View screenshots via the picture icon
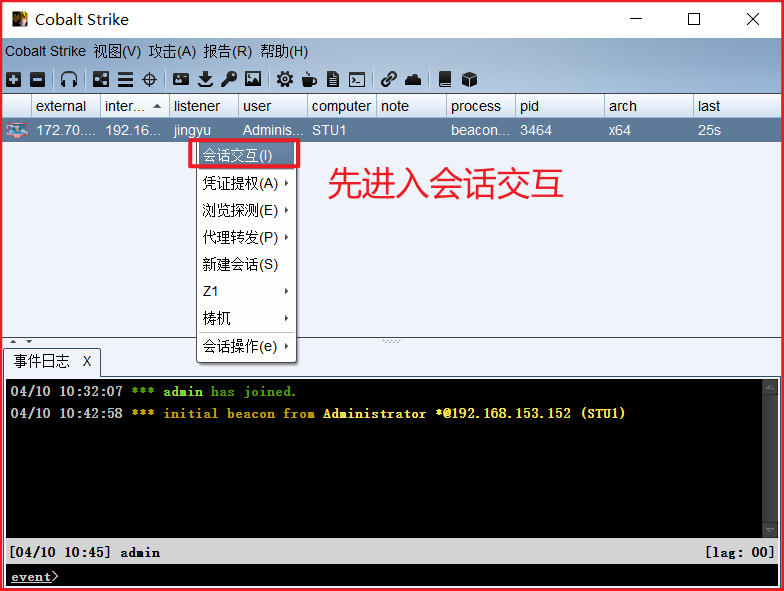Screen dimensions: 784x591 253,79
